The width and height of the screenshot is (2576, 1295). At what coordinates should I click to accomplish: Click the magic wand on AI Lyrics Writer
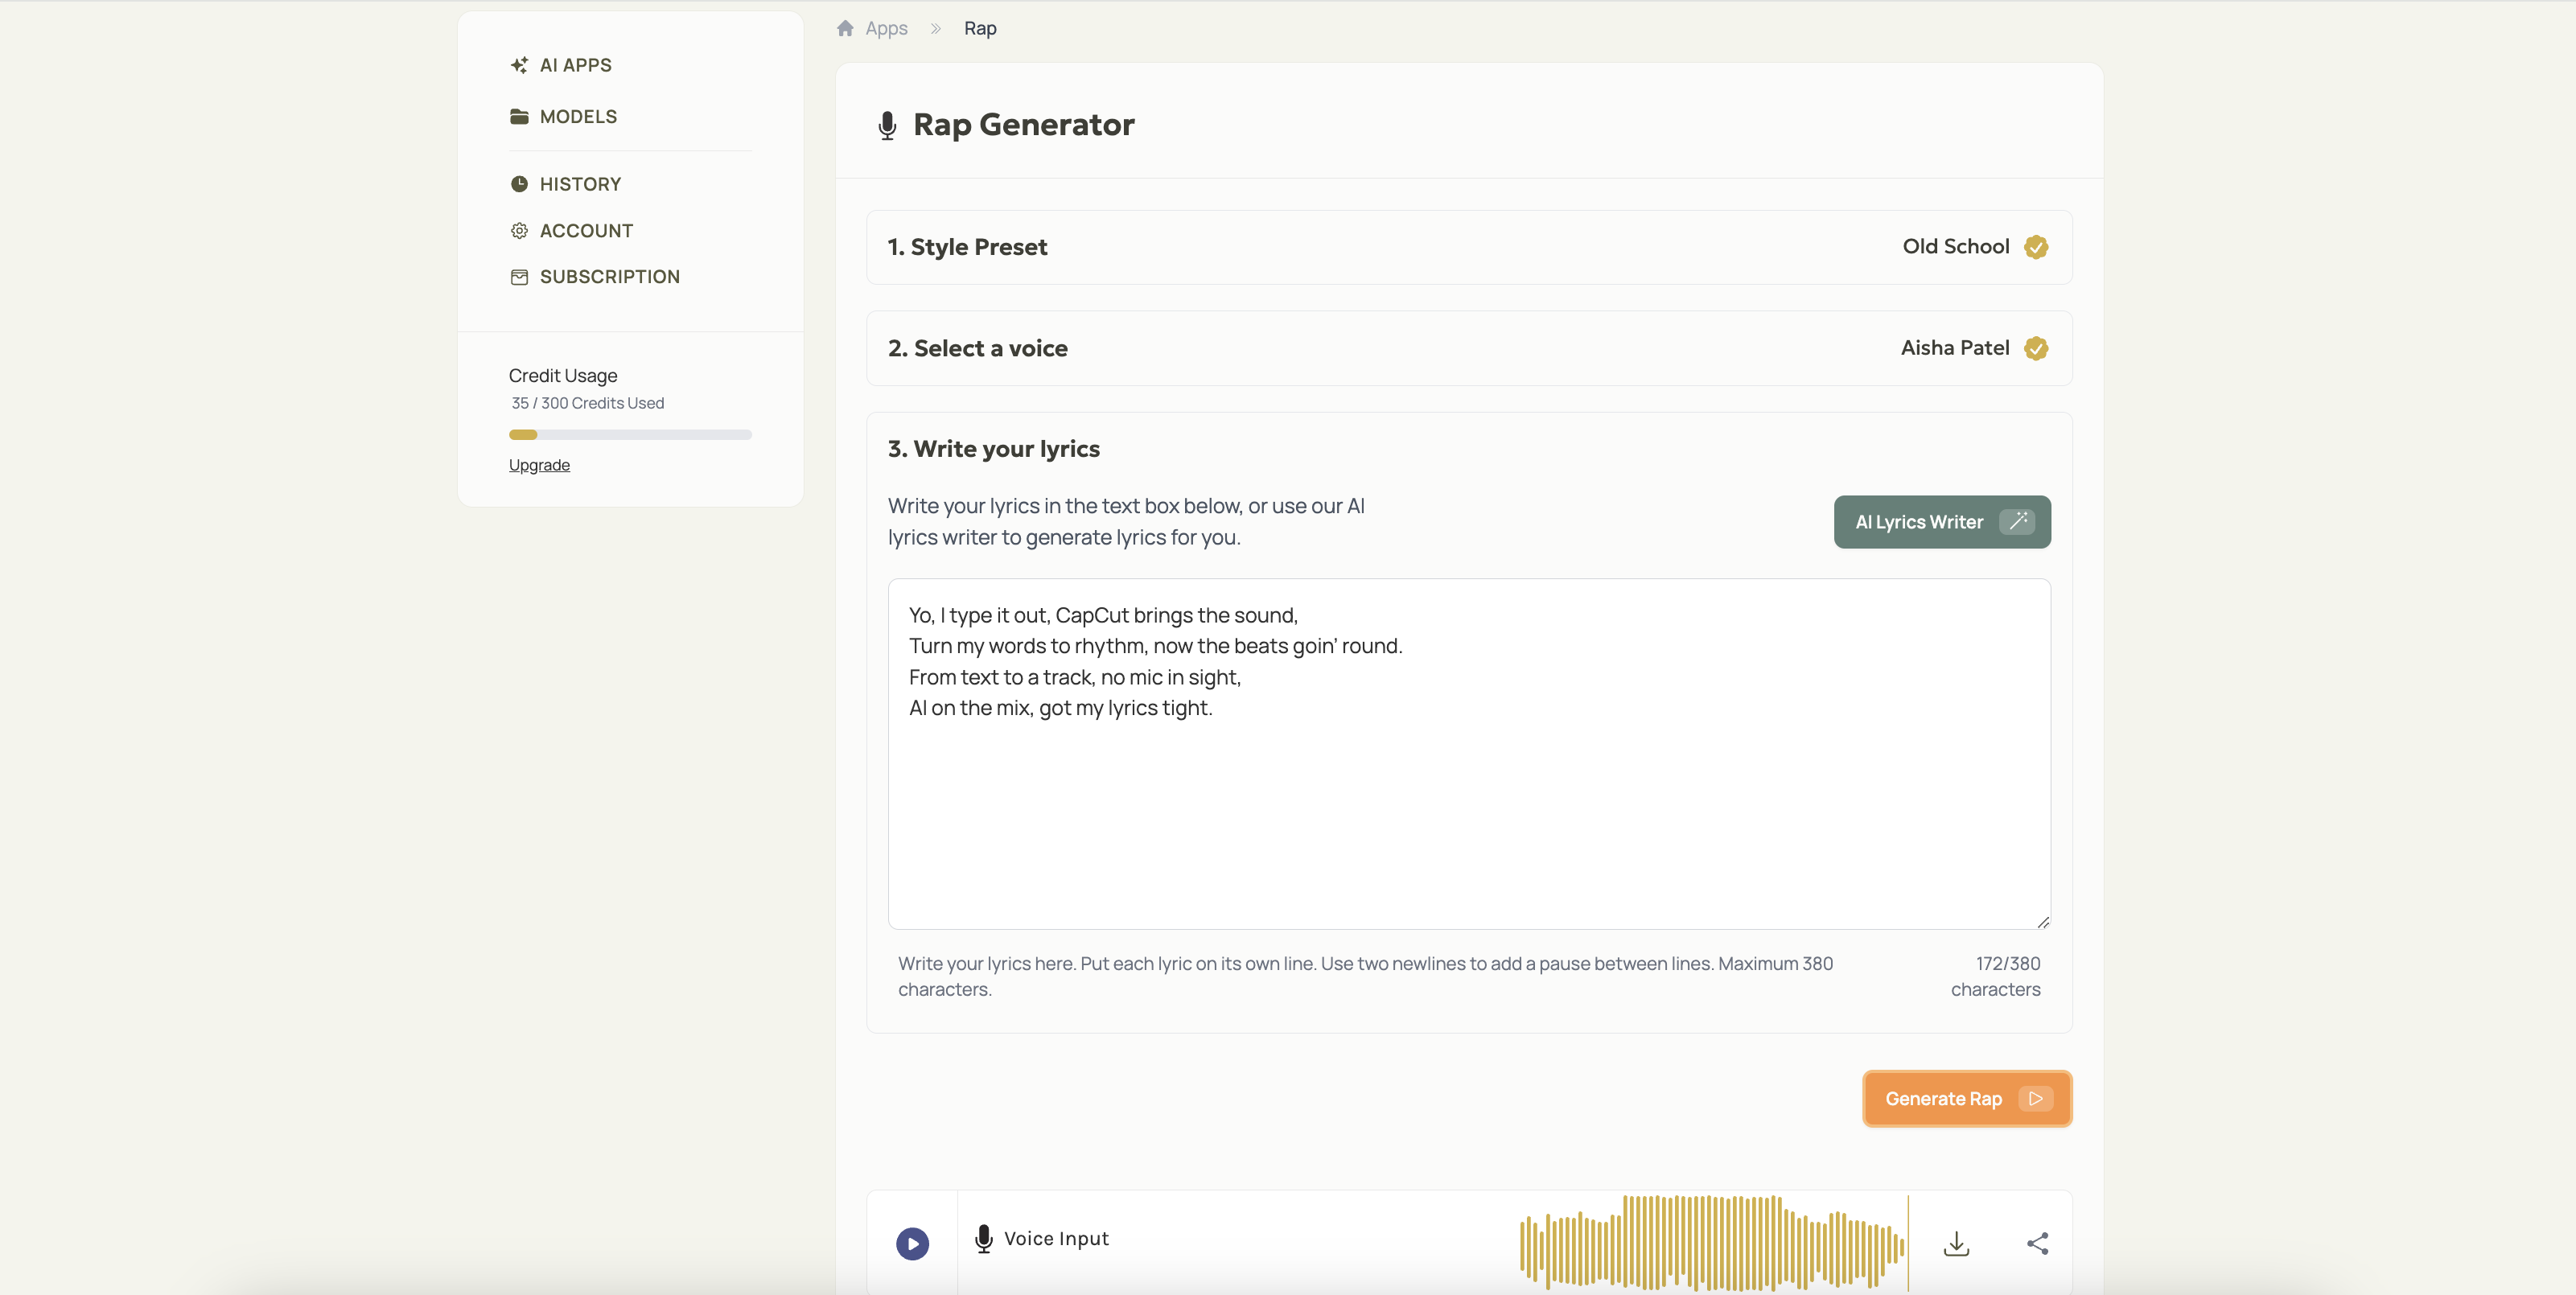click(2018, 521)
